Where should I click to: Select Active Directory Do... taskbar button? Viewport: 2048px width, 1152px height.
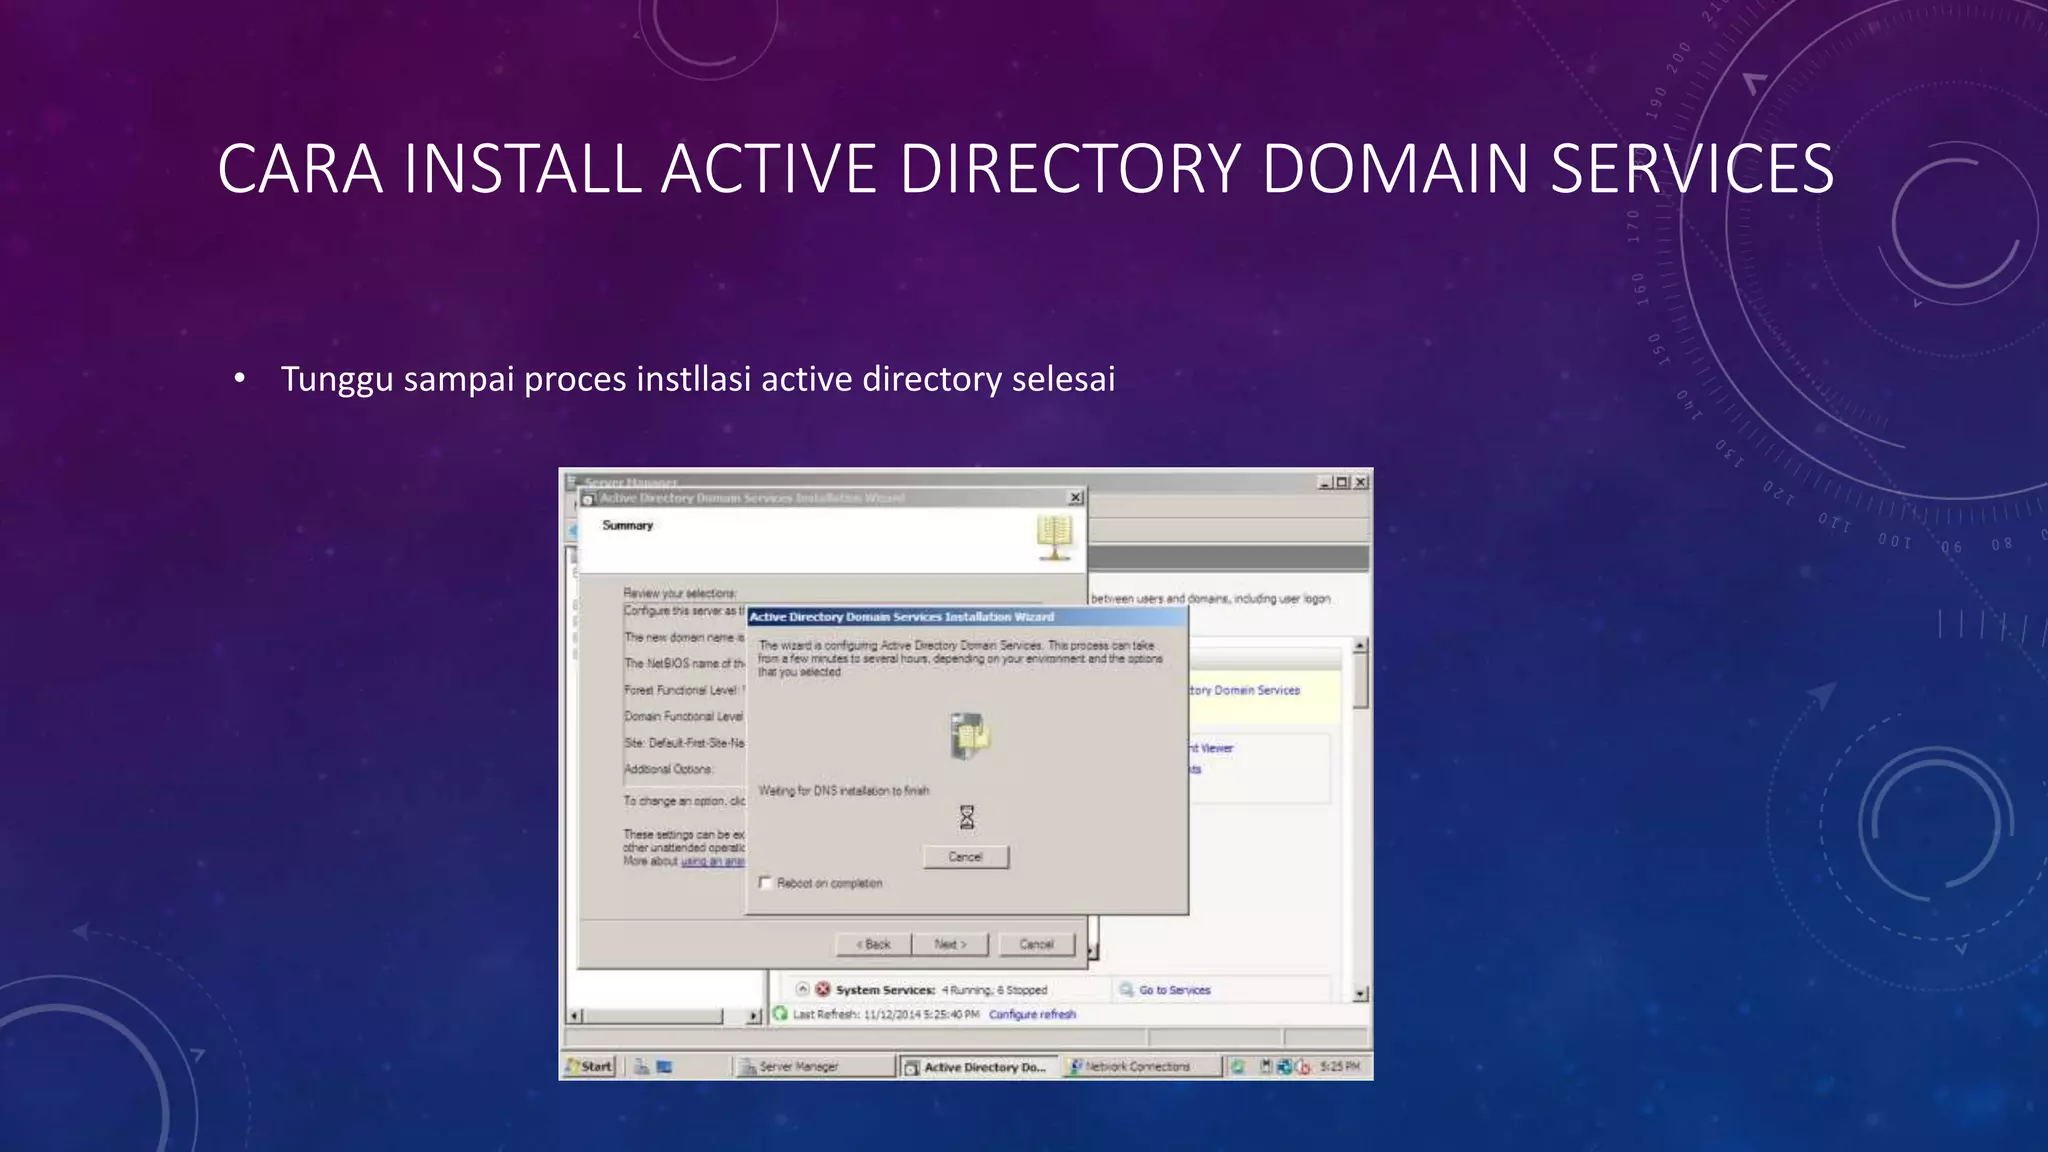coord(978,1067)
